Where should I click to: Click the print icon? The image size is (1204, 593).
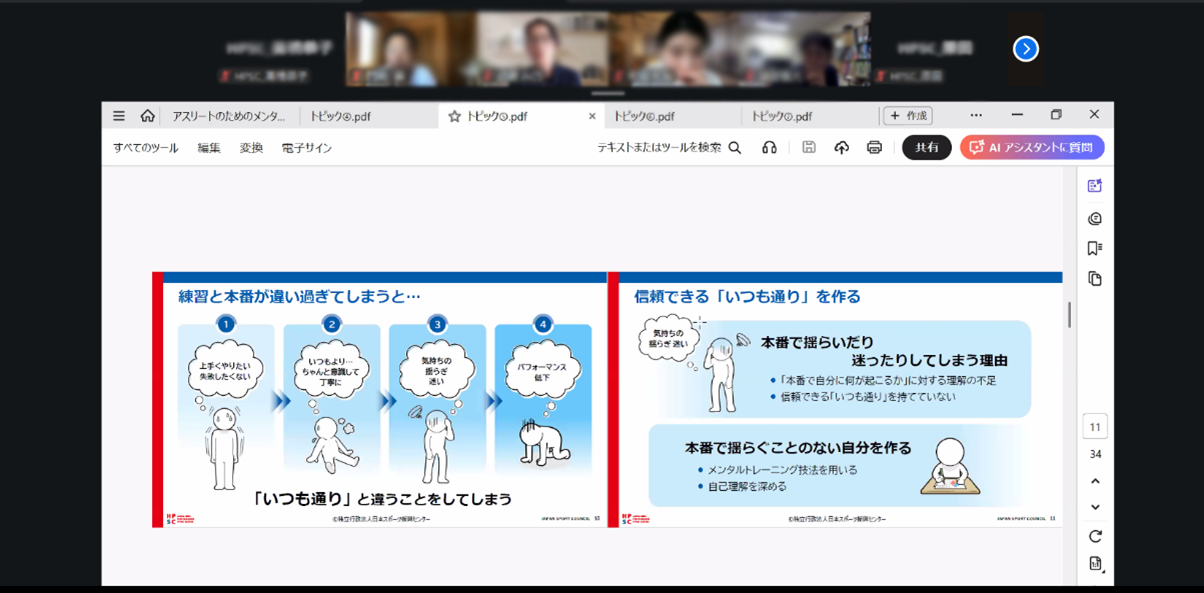[x=874, y=148]
